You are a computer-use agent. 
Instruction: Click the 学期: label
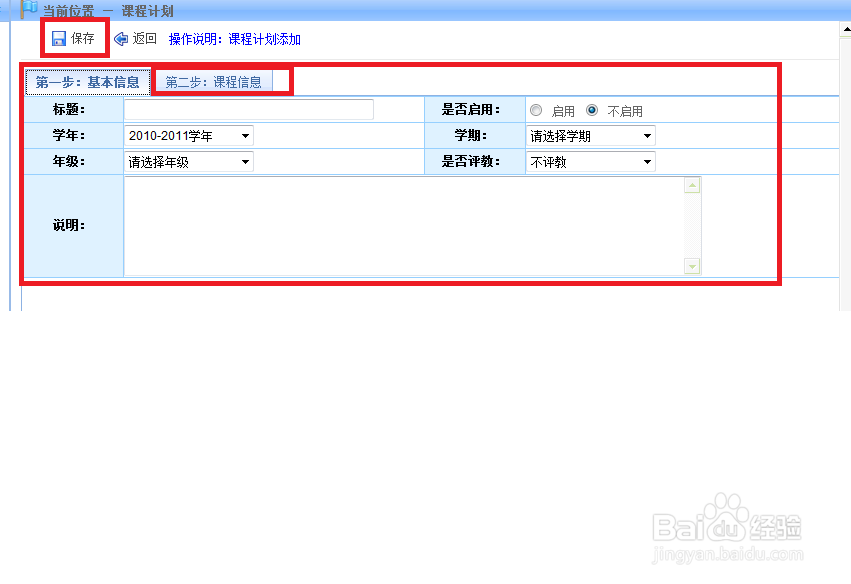tap(471, 136)
